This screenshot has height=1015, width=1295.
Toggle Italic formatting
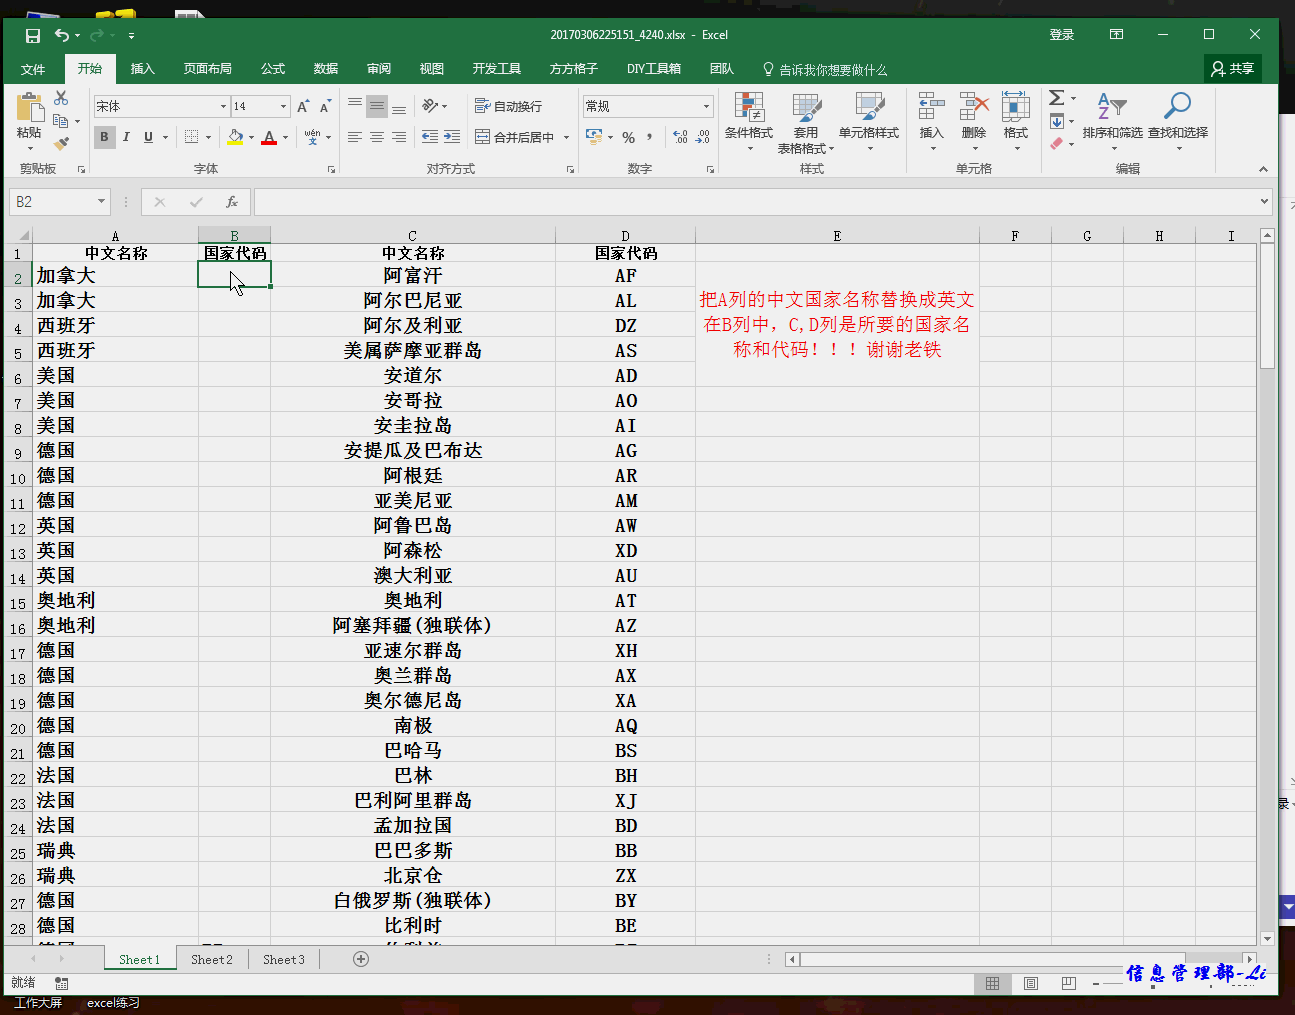[x=126, y=137]
